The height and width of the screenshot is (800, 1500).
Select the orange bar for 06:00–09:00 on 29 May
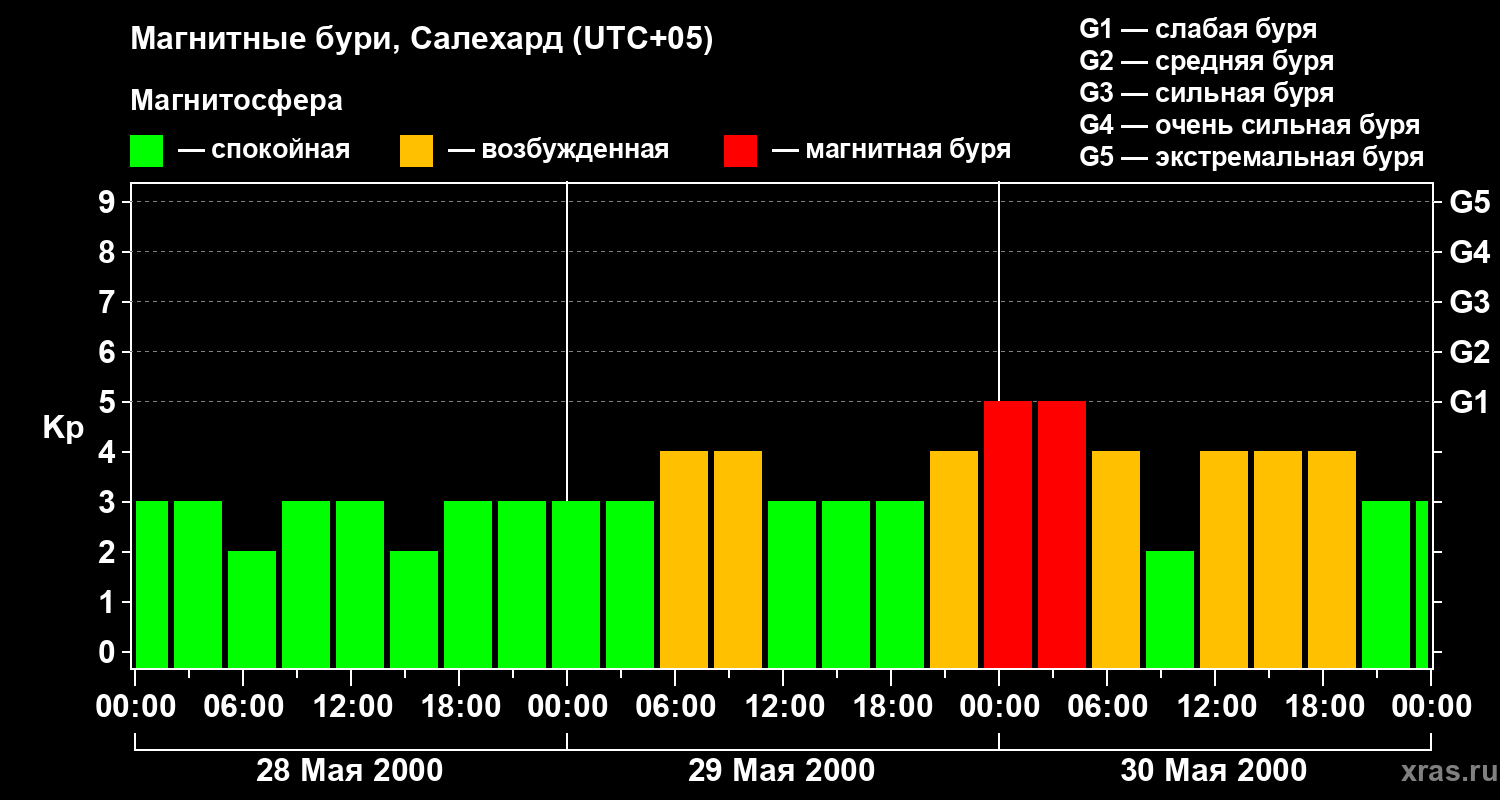[684, 559]
